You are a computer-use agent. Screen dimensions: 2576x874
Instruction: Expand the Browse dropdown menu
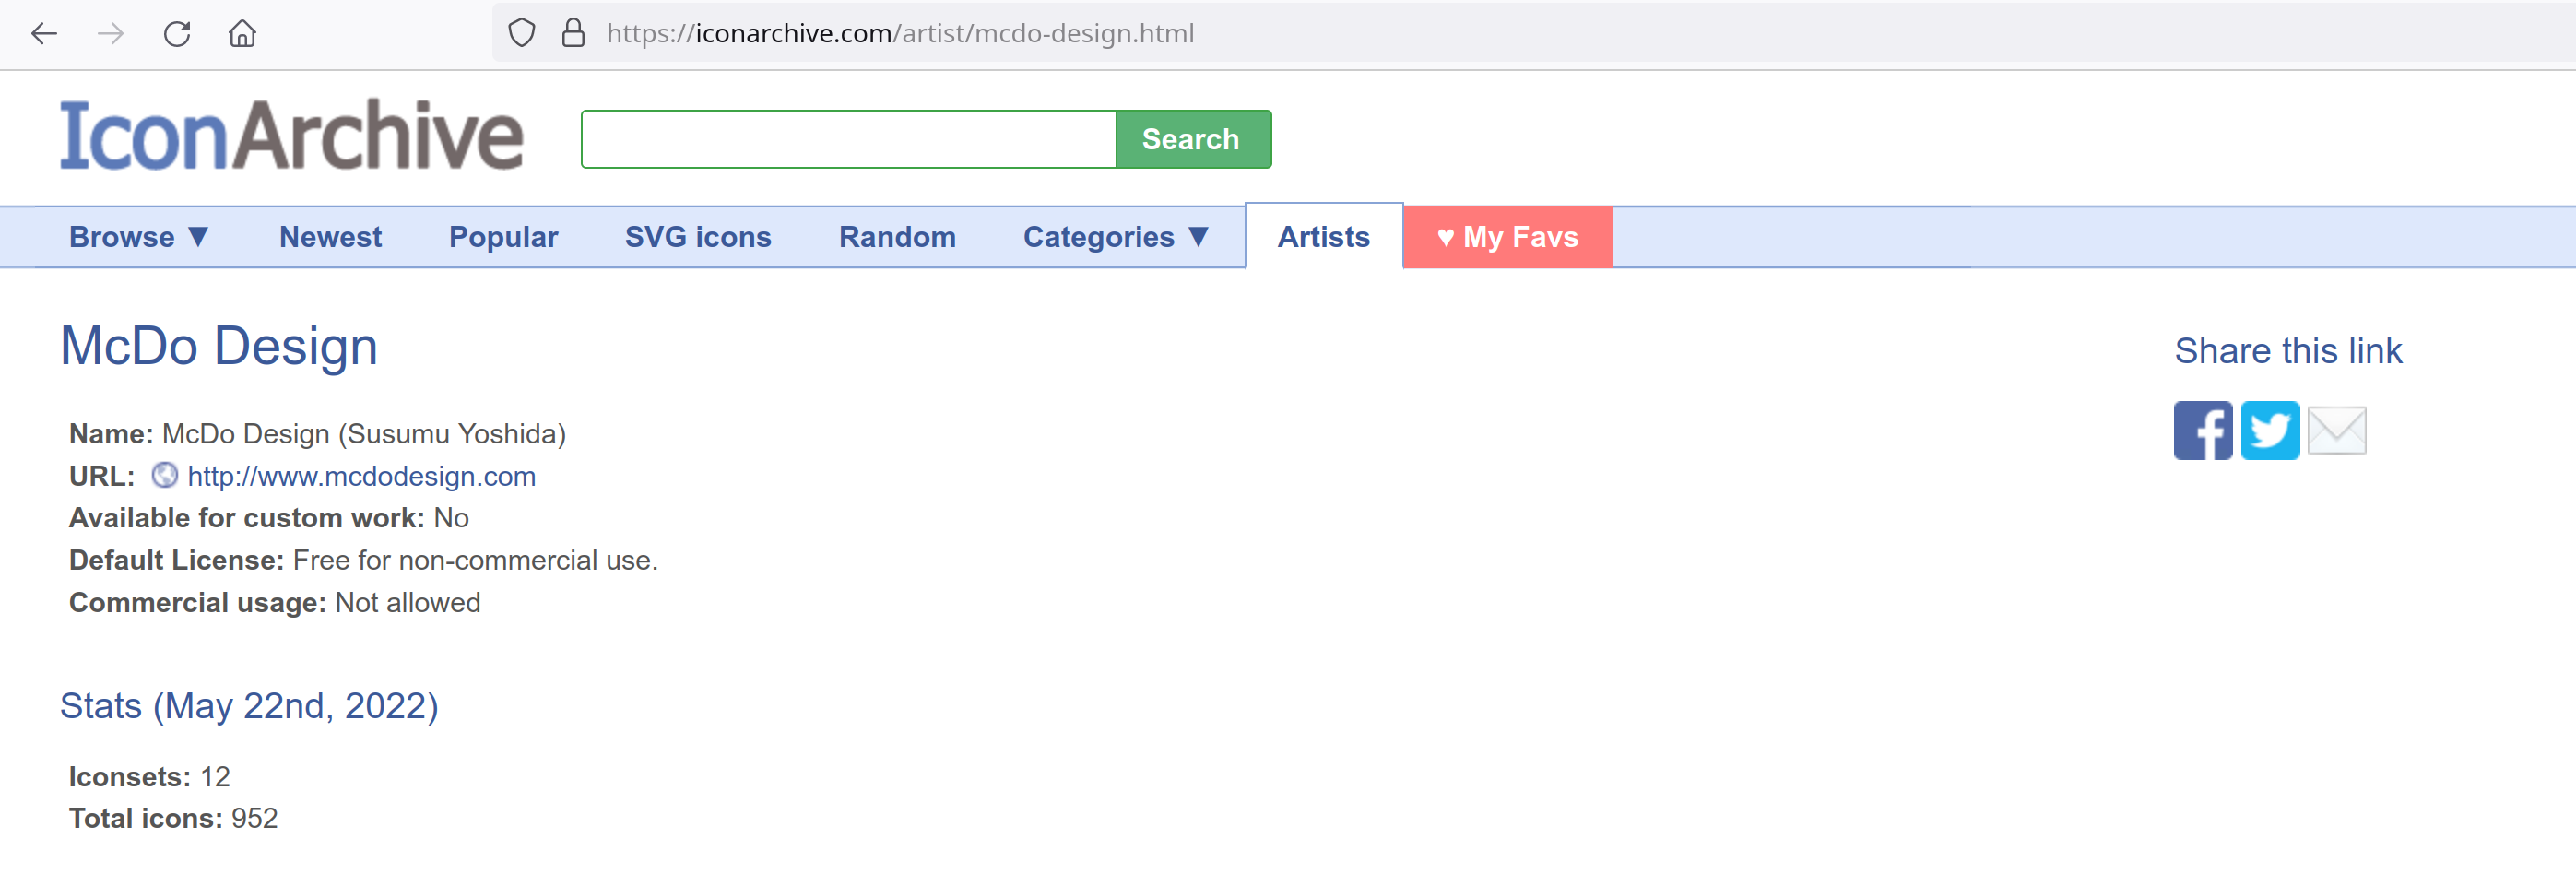pyautogui.click(x=139, y=237)
